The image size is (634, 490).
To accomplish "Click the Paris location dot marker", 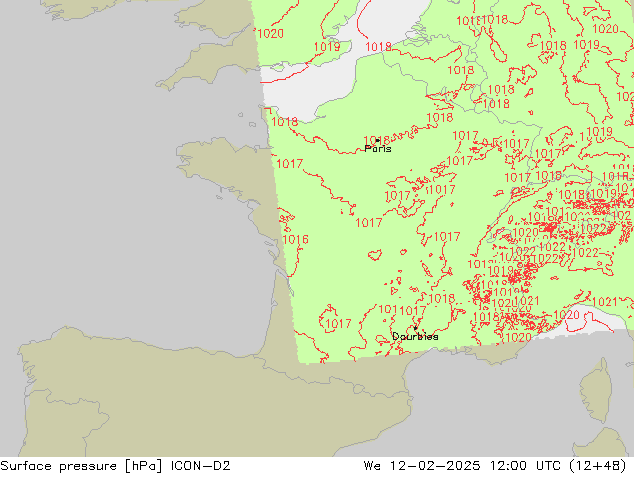I will (377, 141).
